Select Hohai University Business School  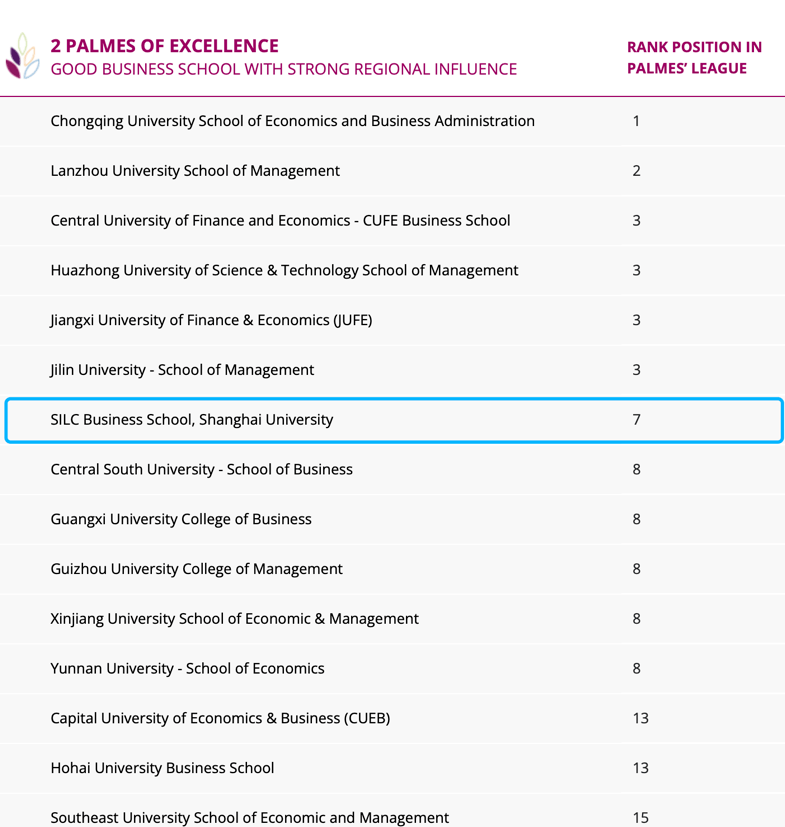[x=162, y=768]
